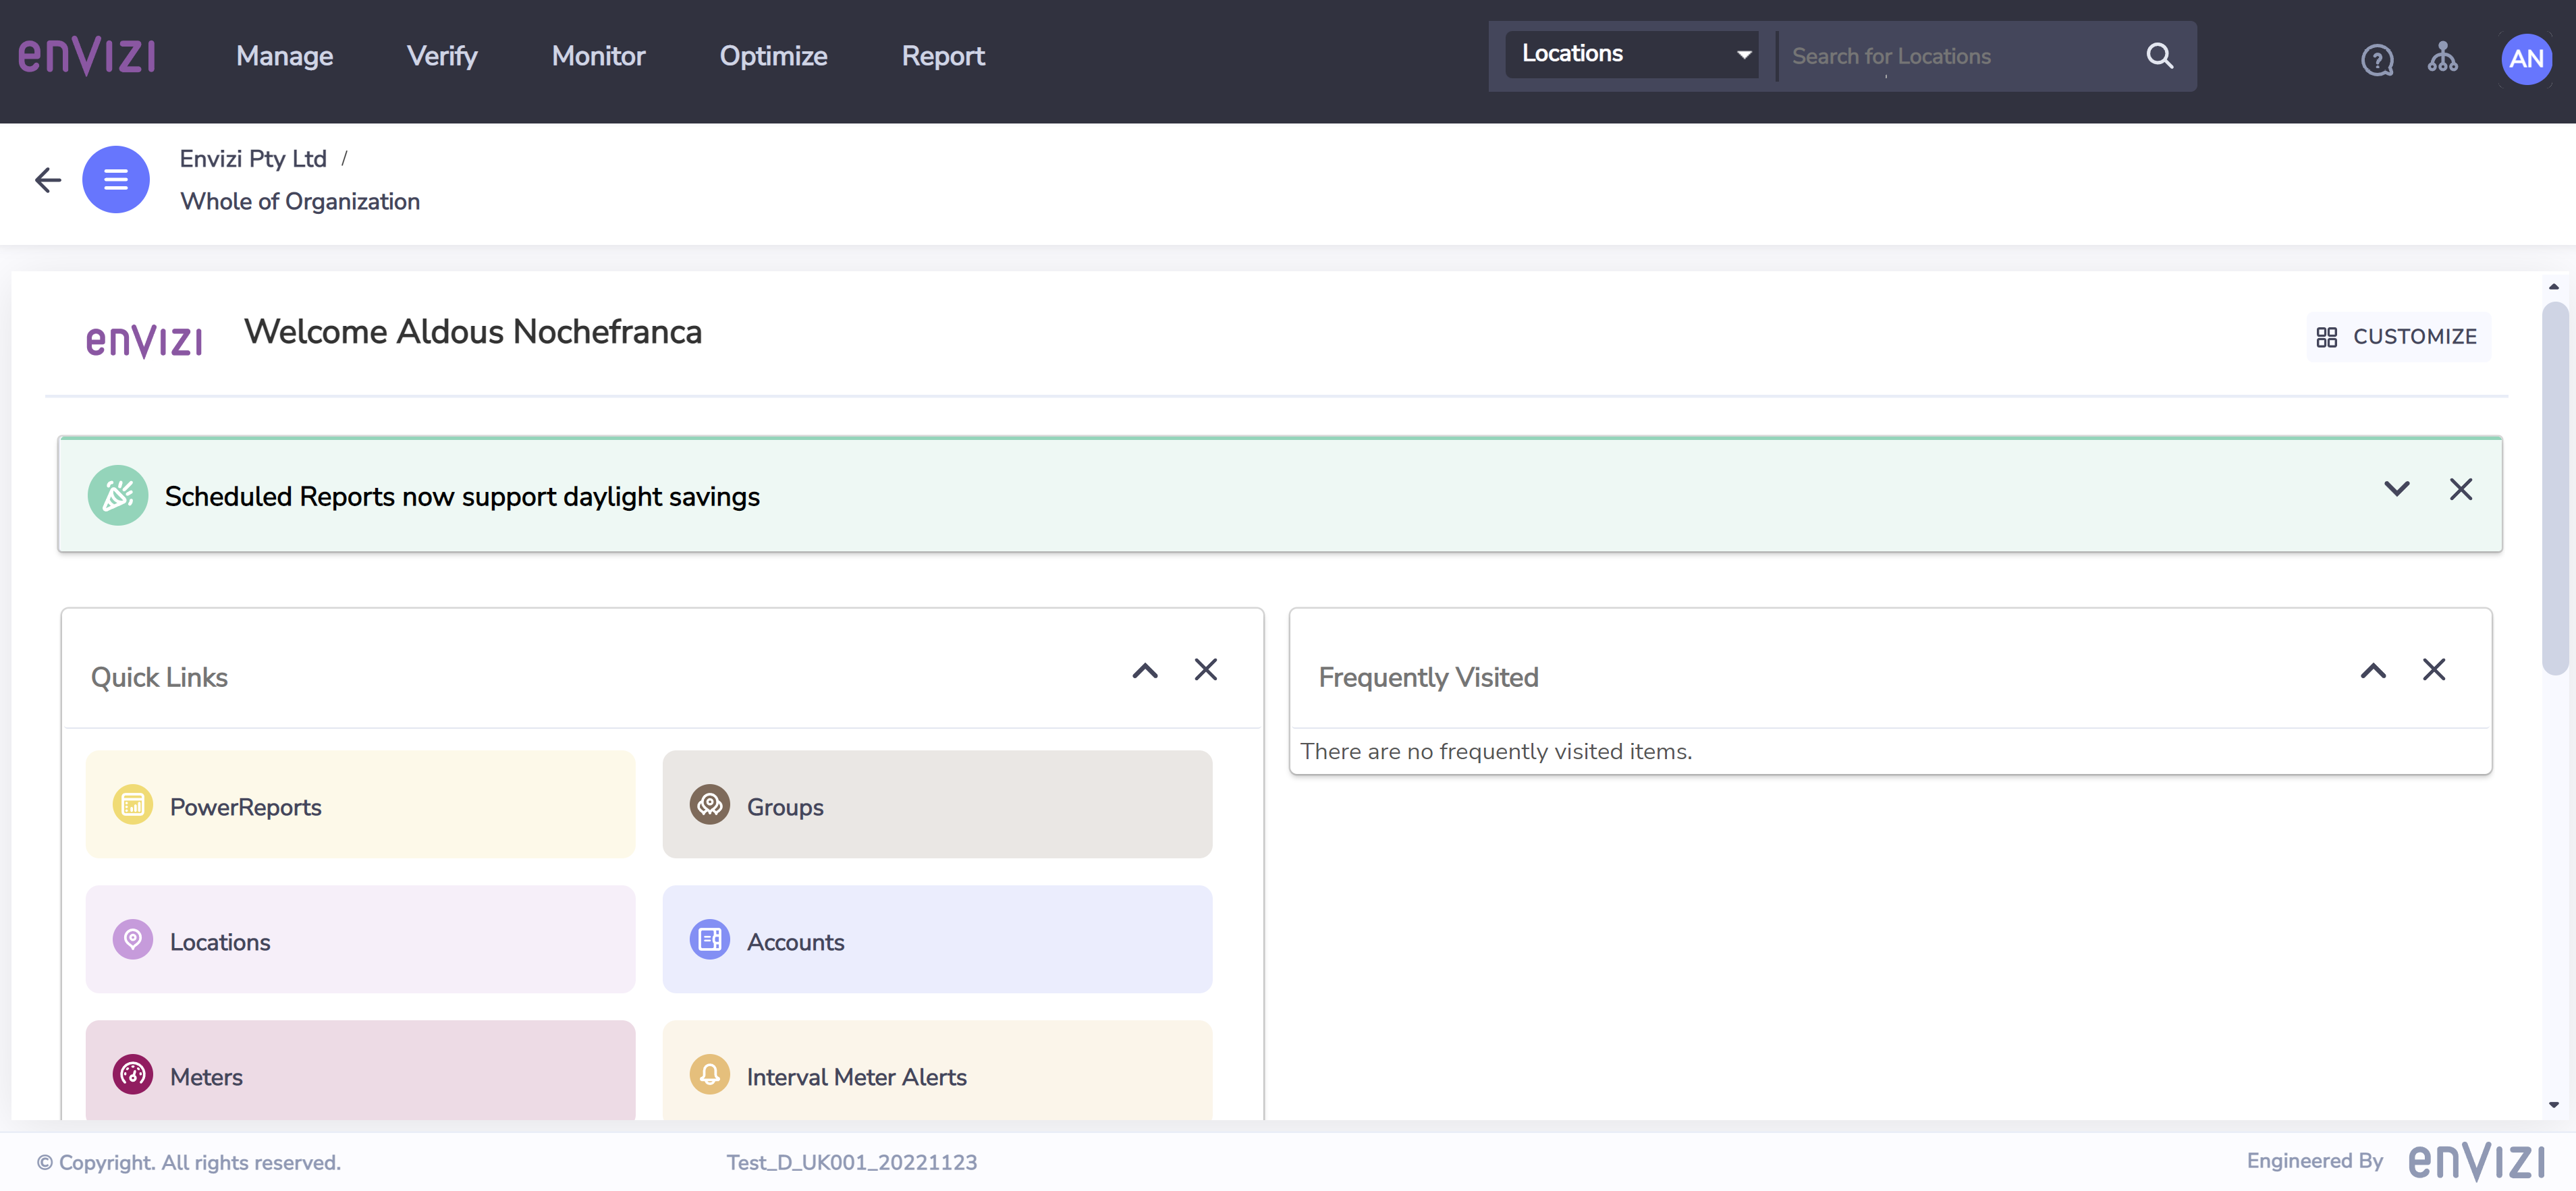2576x1191 pixels.
Task: Expand the Scheduled Reports announcement chevron
Action: [2397, 489]
